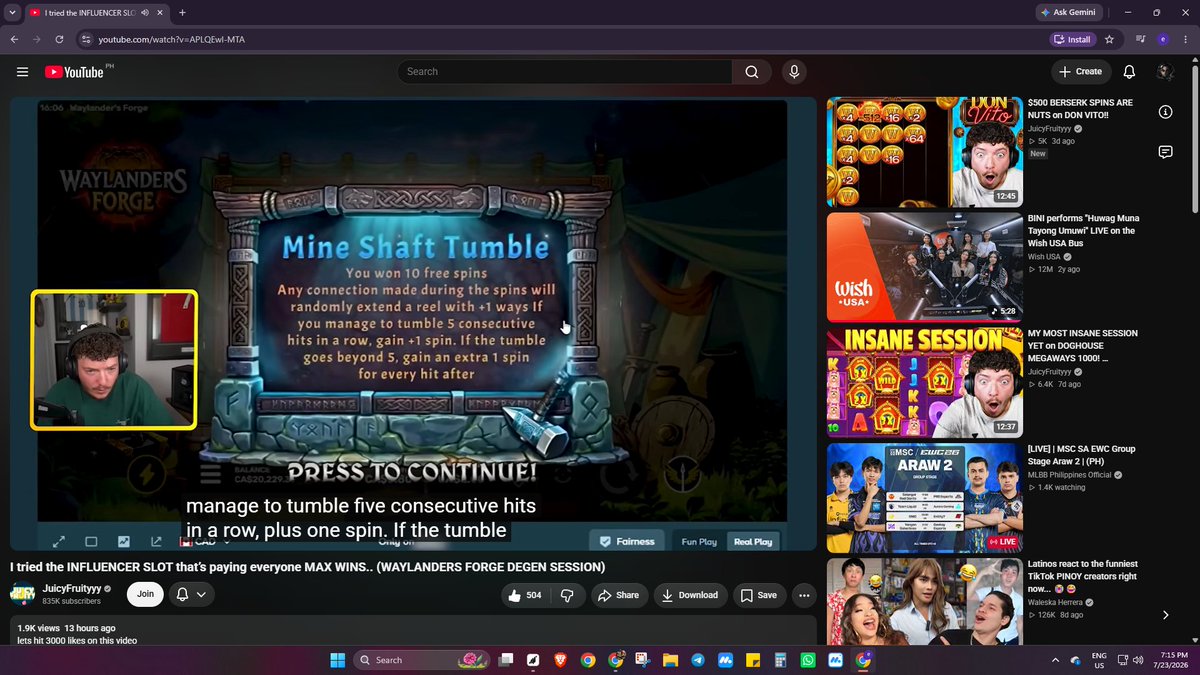Open the Ask Gemini button

(1068, 12)
